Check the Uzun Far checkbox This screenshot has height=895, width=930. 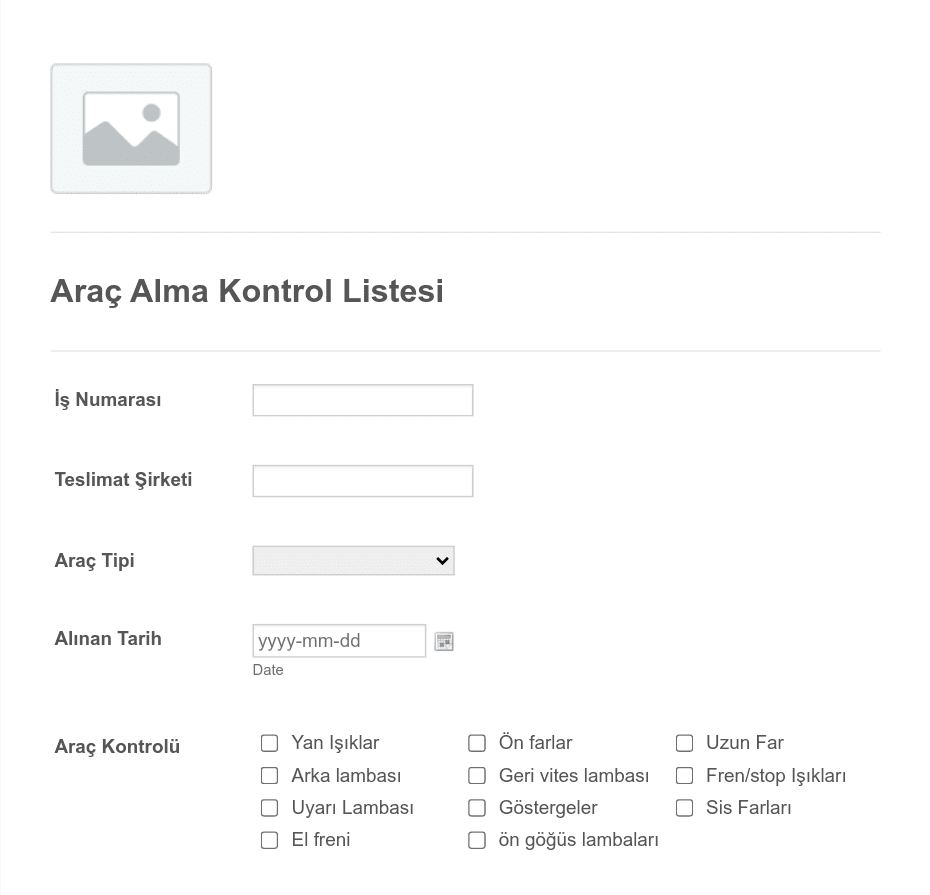click(684, 743)
